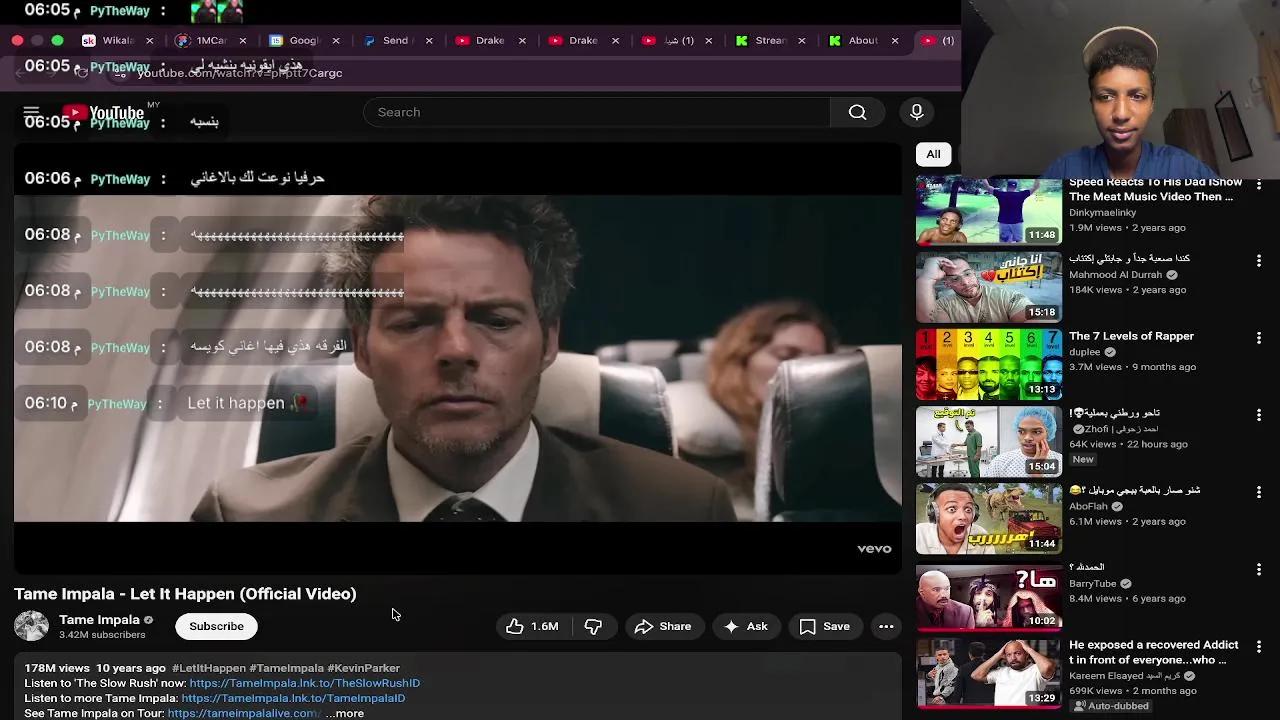Open the YouTube guide hamburger menu
1280x720 pixels.
[x=31, y=112]
